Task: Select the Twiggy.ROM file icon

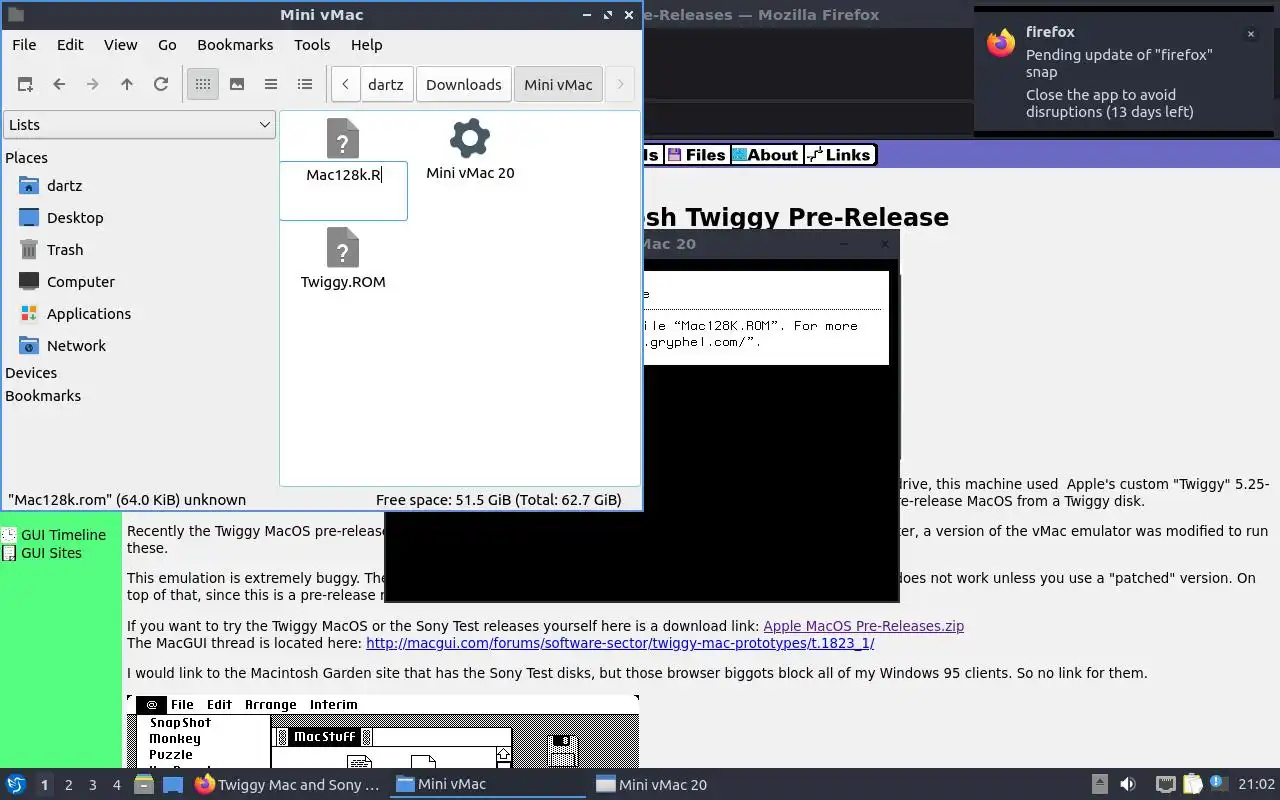Action: coord(343,248)
